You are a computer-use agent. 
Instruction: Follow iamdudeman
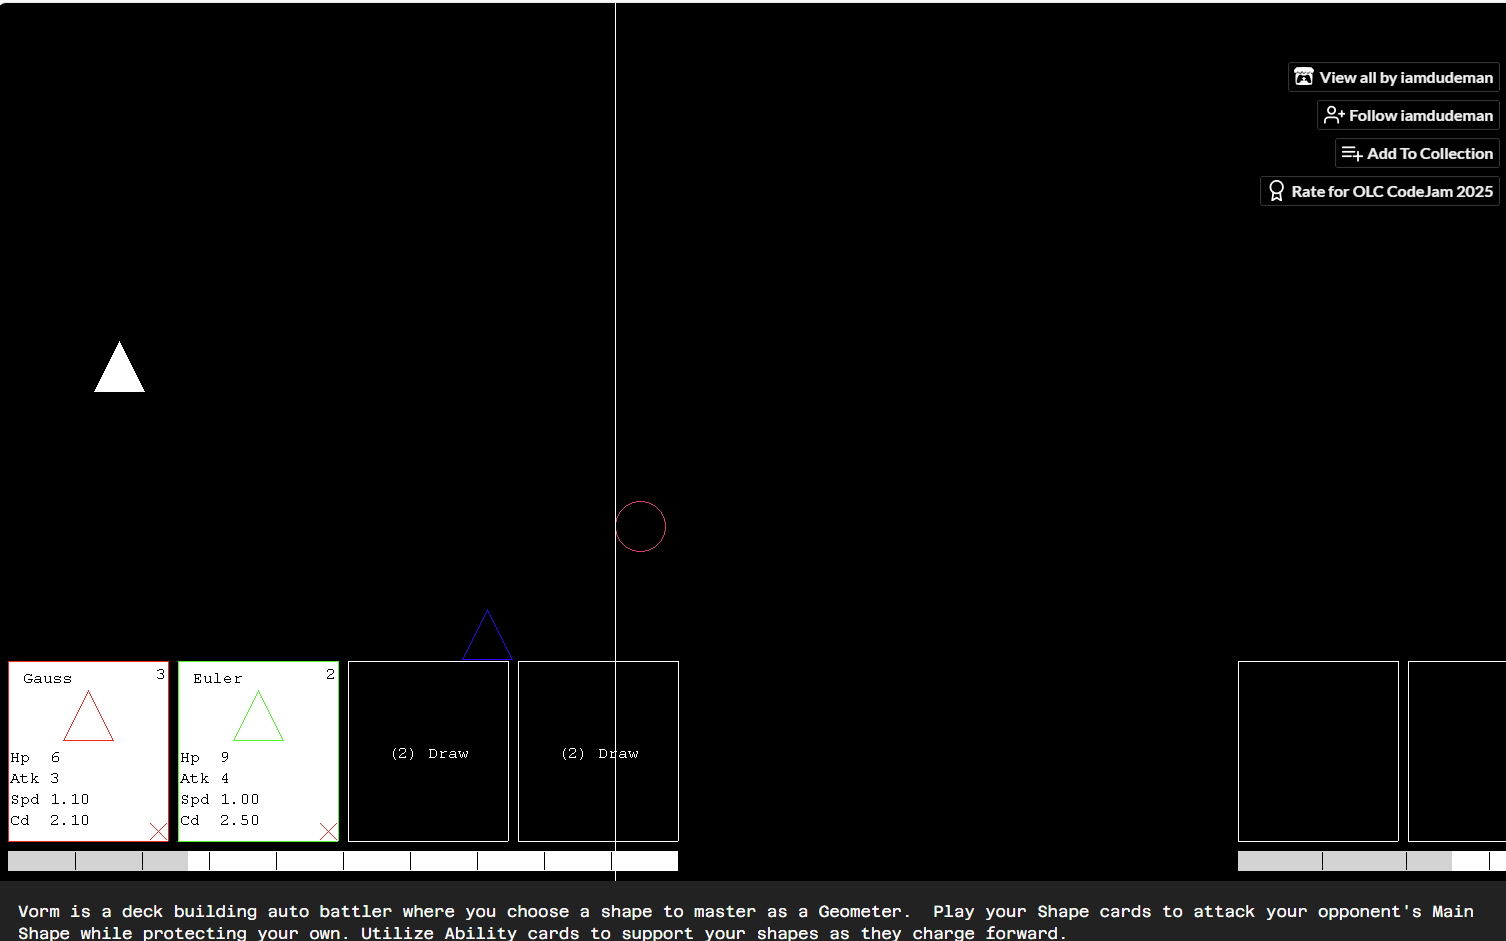[1408, 115]
